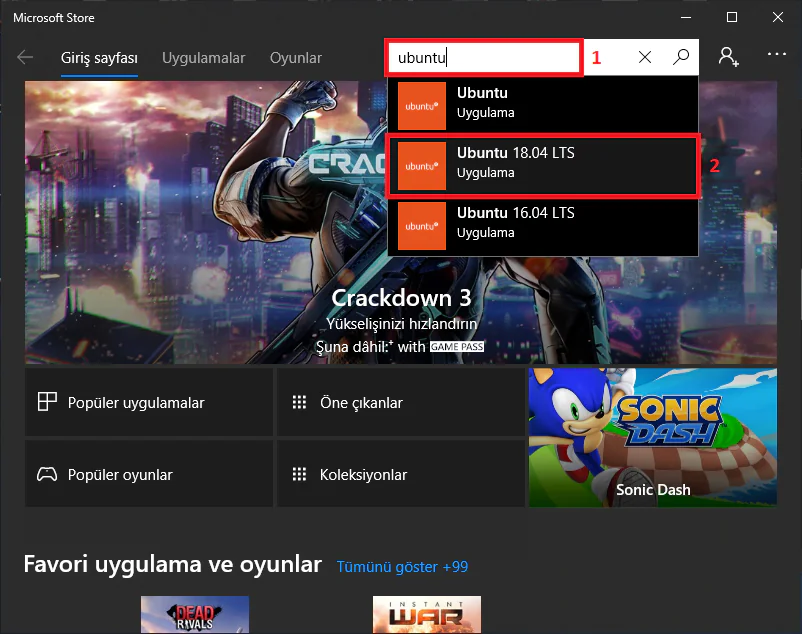Open the Instant War game thumbnail
The width and height of the screenshot is (802, 634).
[427, 615]
